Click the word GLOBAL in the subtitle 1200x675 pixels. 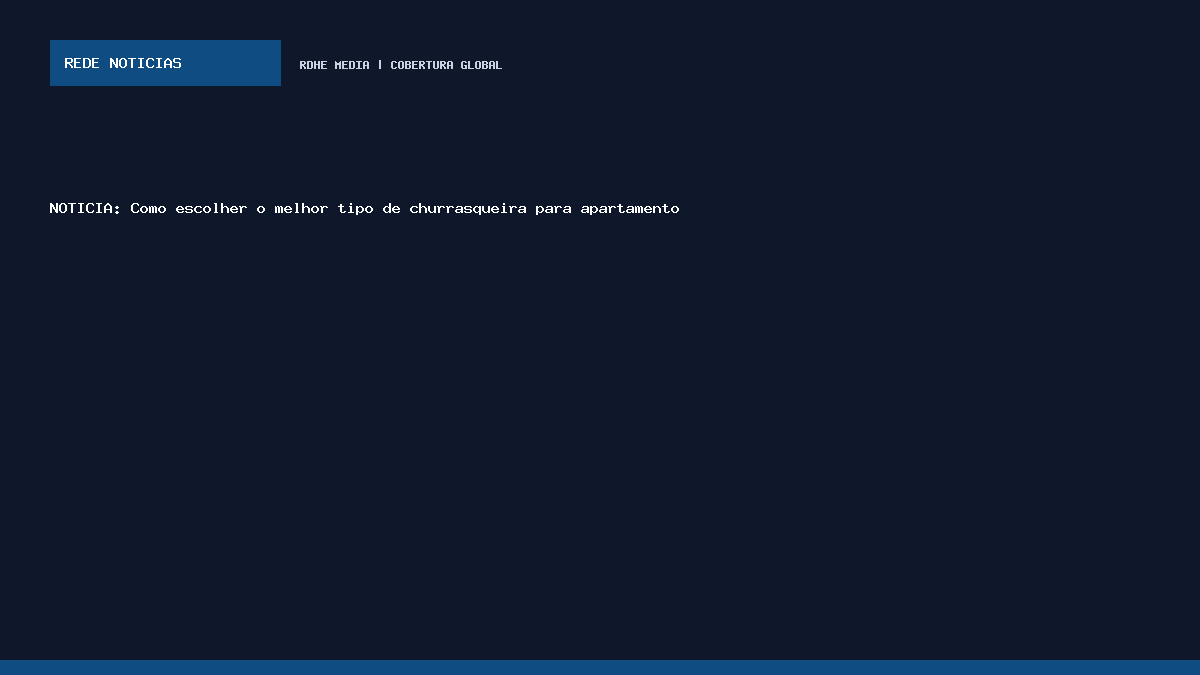pyautogui.click(x=481, y=65)
